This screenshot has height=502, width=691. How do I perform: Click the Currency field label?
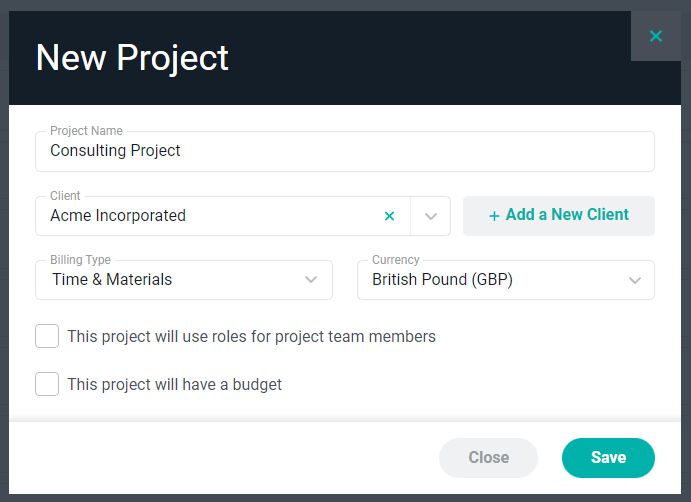click(395, 260)
